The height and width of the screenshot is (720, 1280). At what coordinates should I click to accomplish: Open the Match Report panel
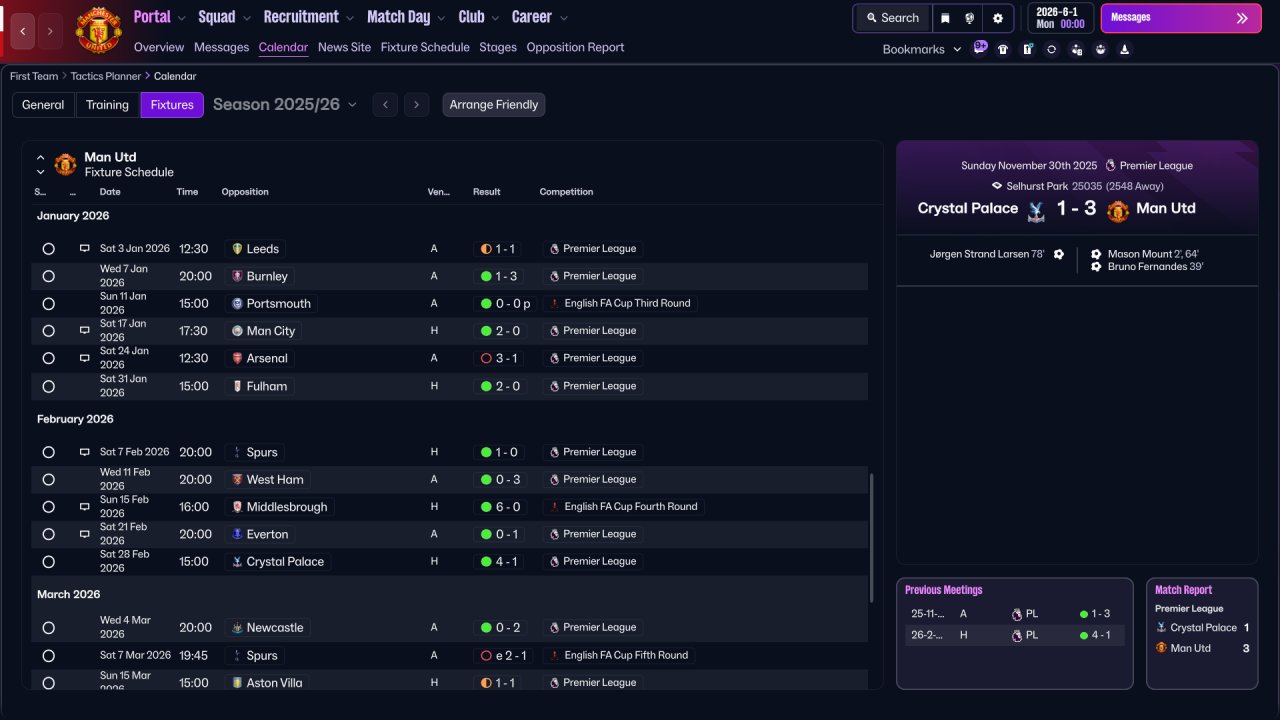pos(1202,633)
